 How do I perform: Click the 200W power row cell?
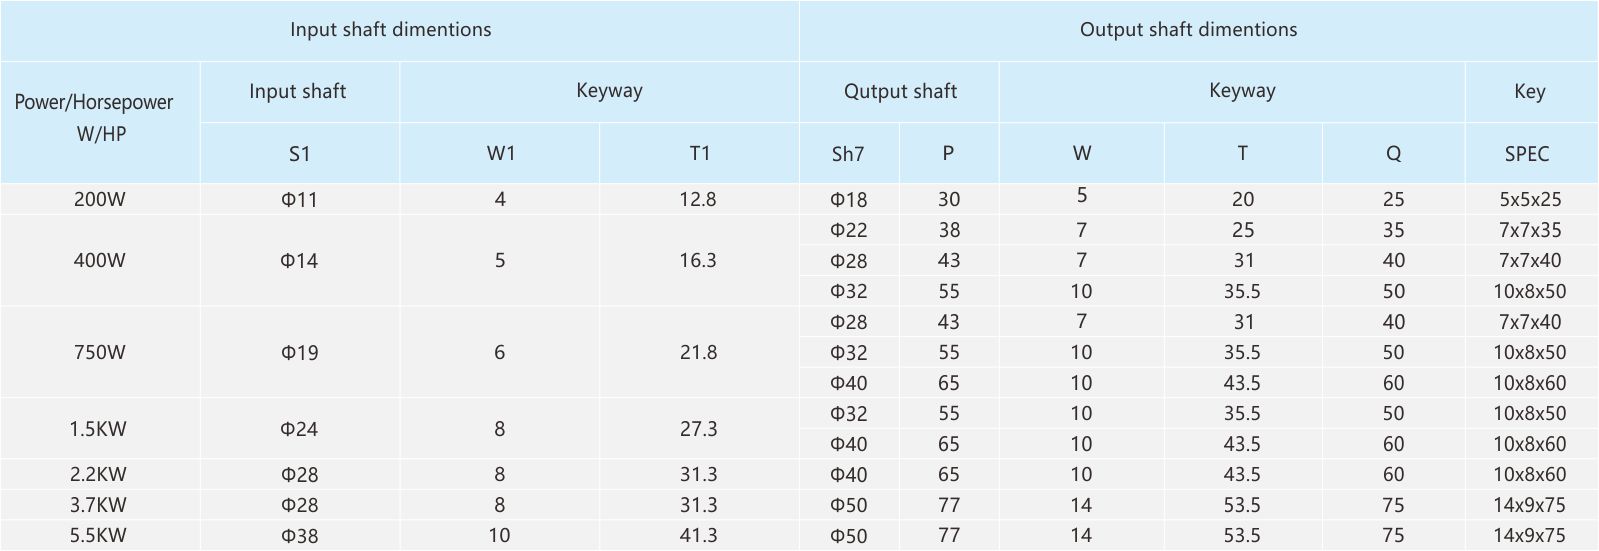100,199
